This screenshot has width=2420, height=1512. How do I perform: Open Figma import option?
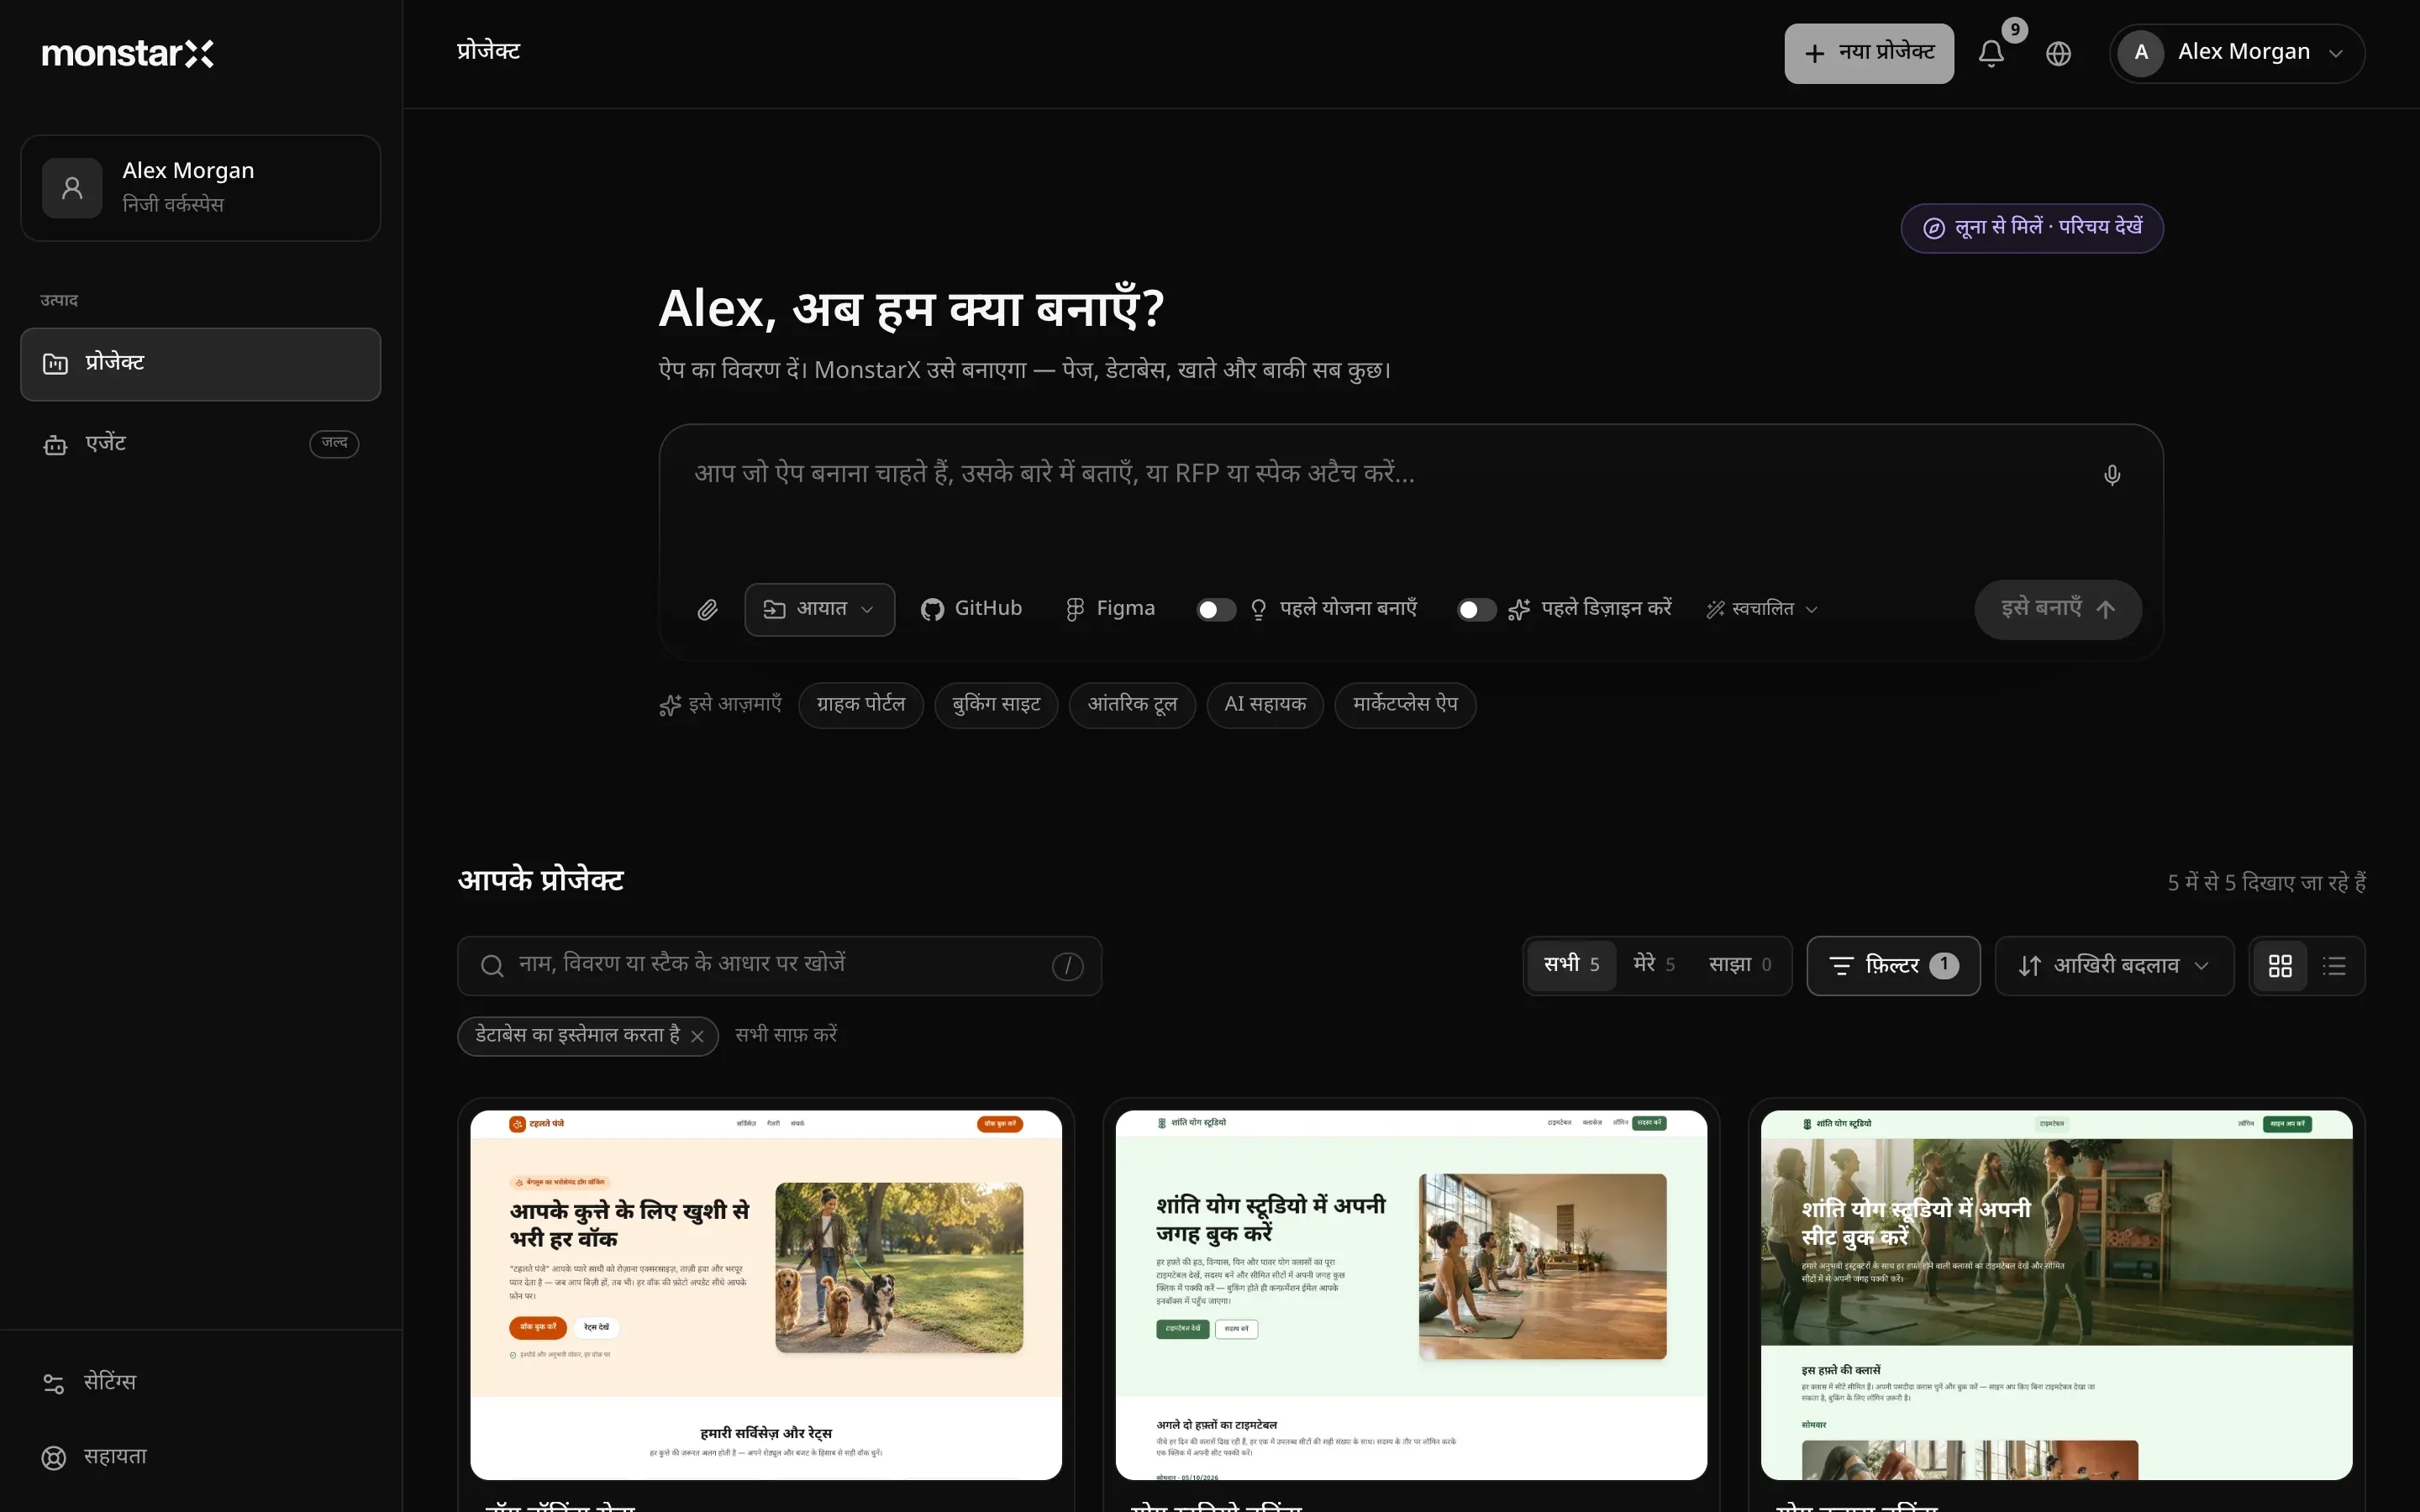click(x=1110, y=609)
